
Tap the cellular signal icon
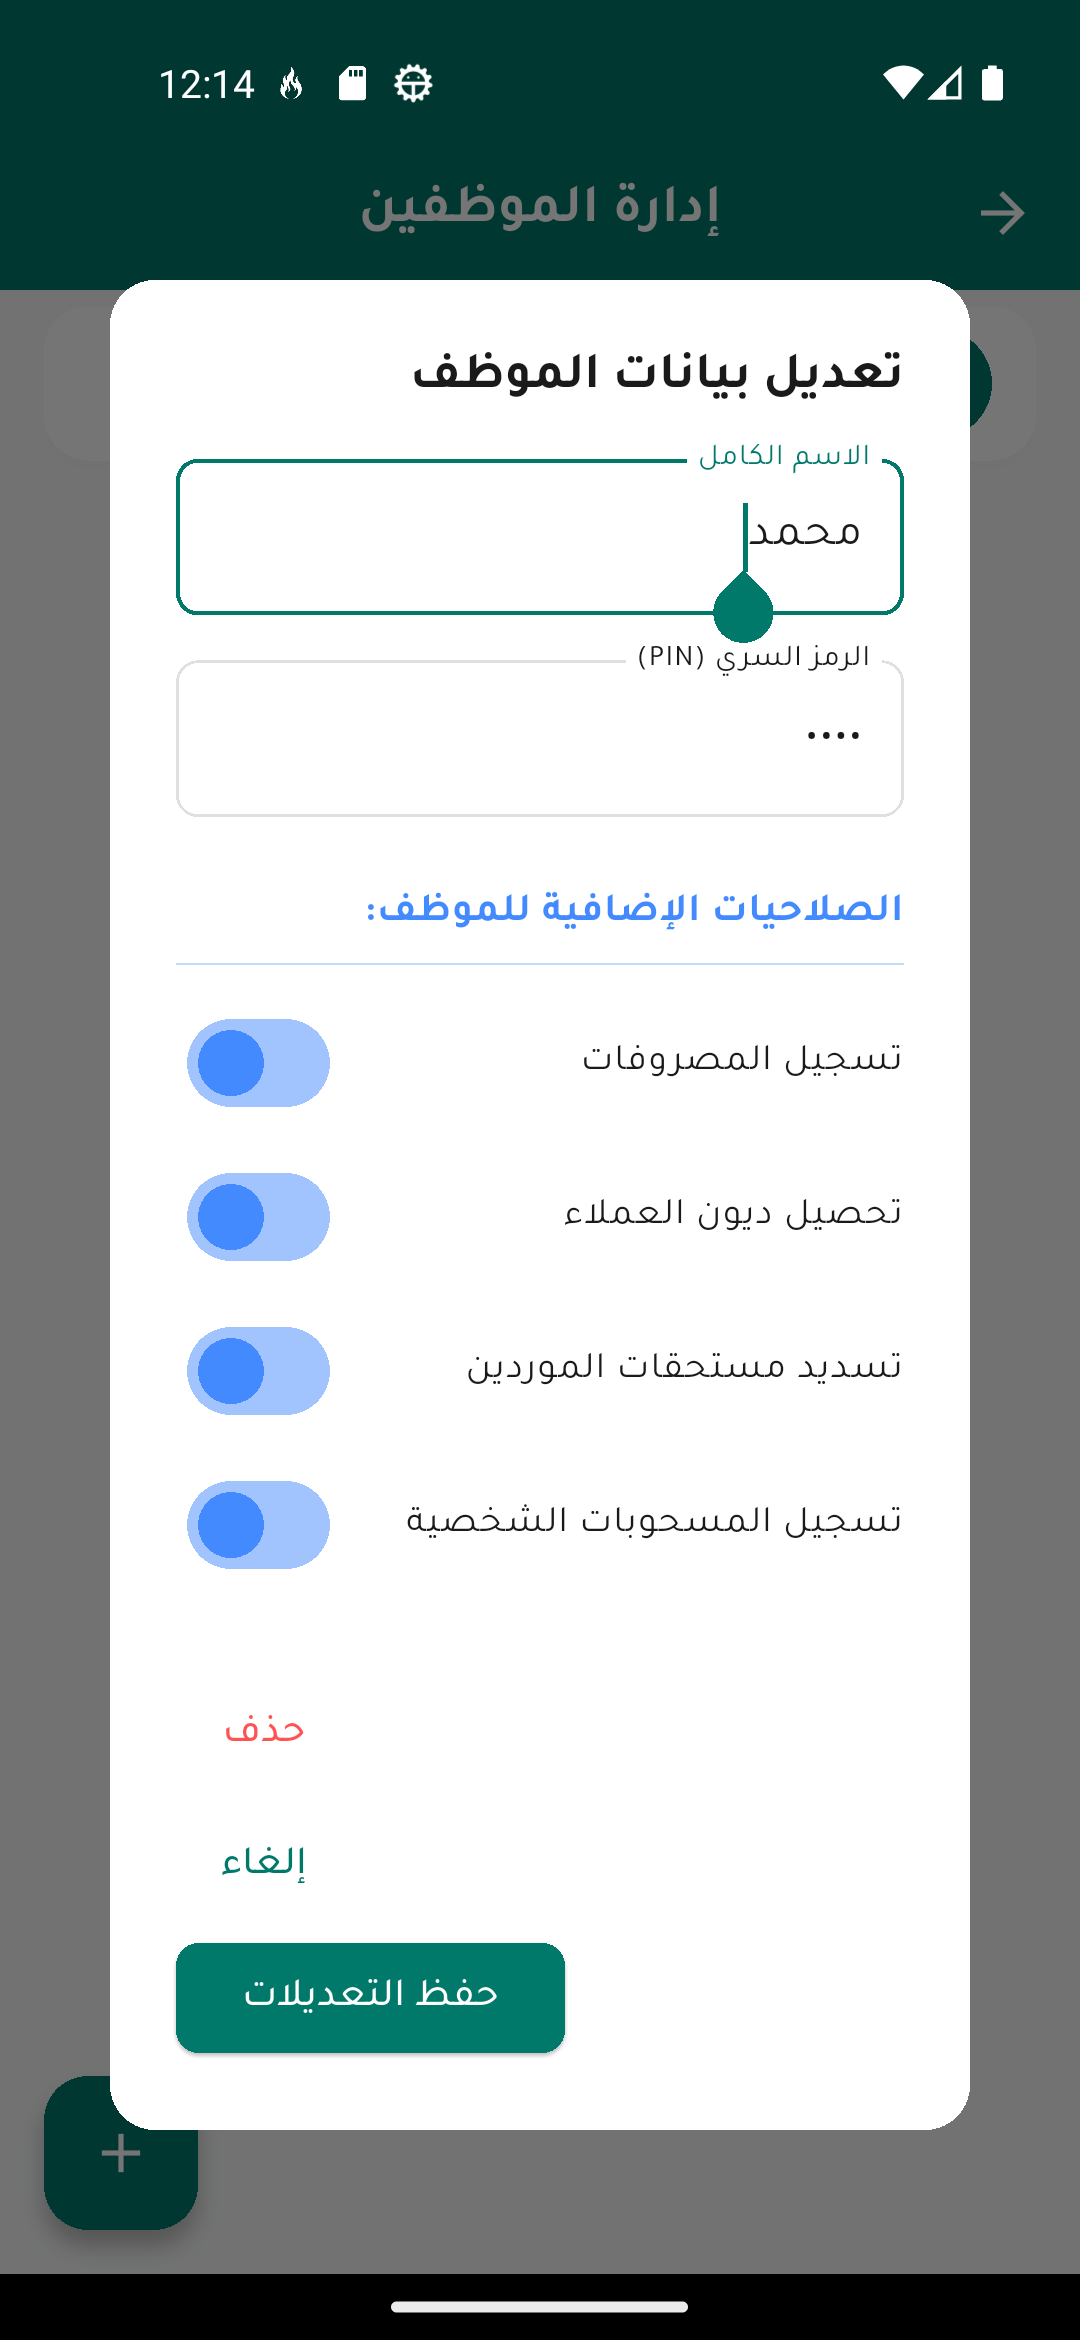click(x=945, y=83)
